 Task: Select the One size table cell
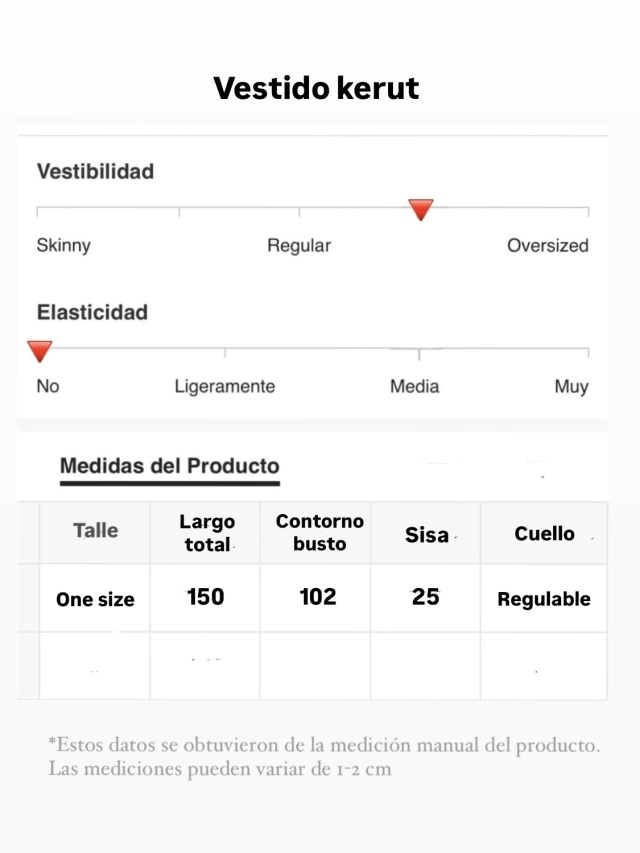pos(95,598)
